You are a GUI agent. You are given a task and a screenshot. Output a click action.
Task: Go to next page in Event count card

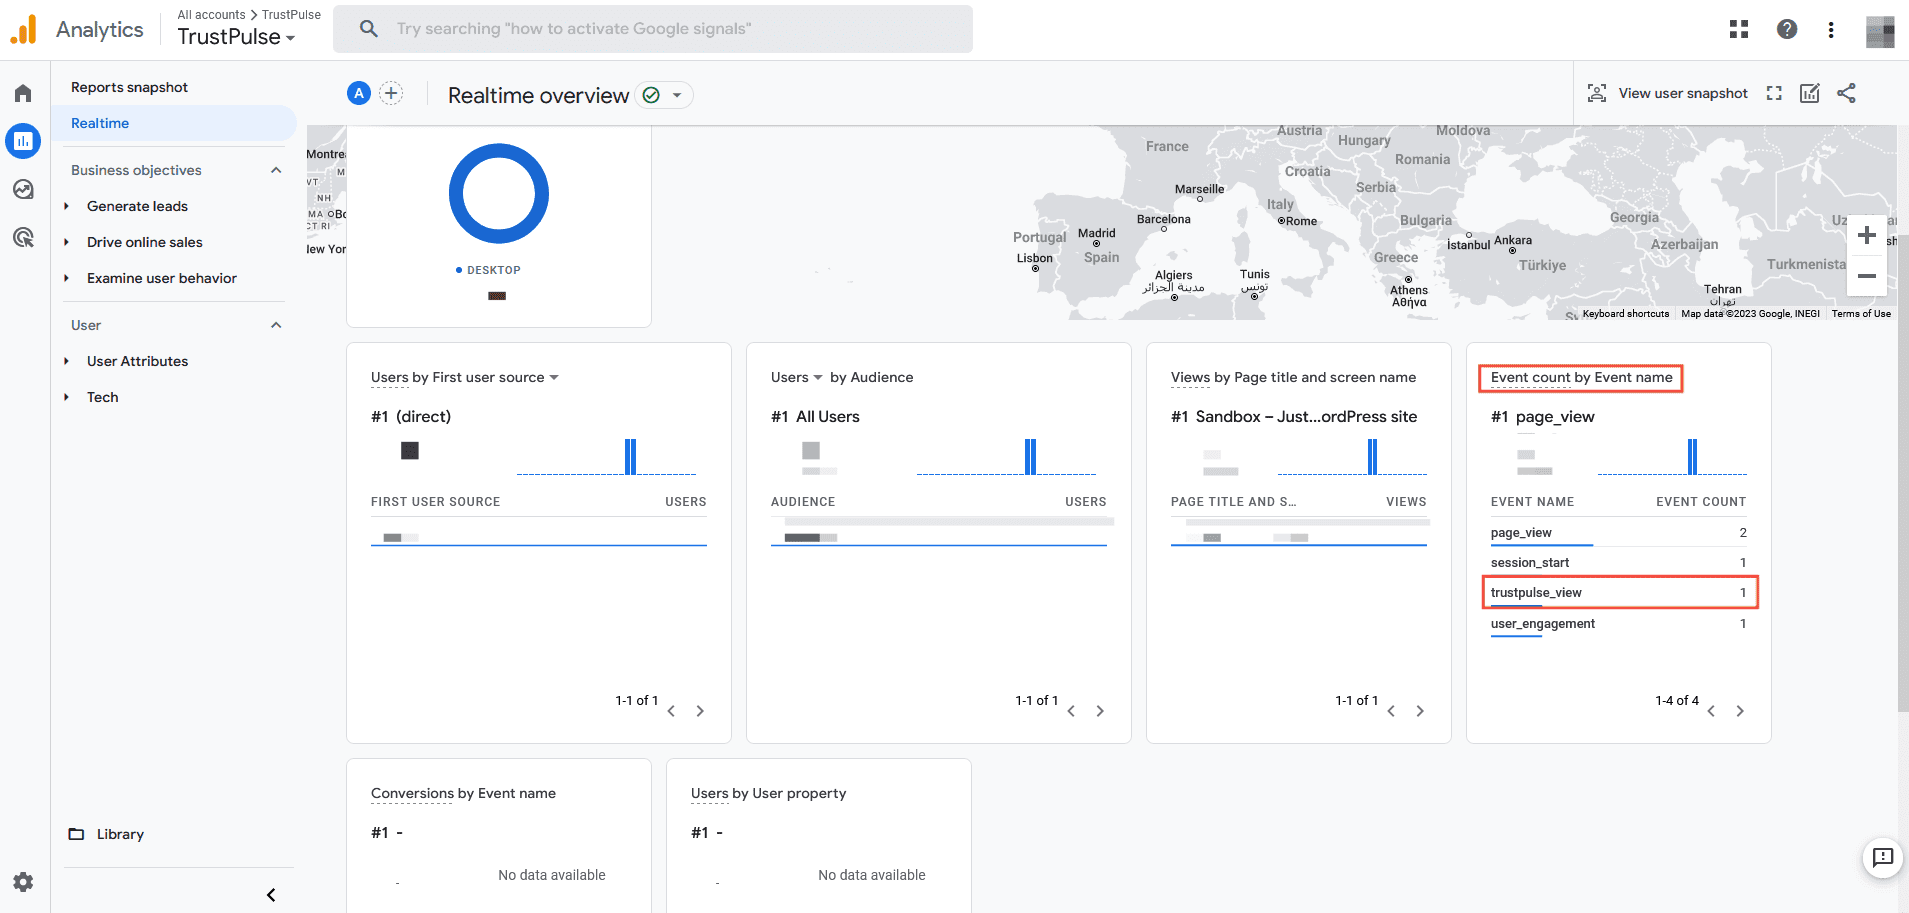pos(1740,711)
